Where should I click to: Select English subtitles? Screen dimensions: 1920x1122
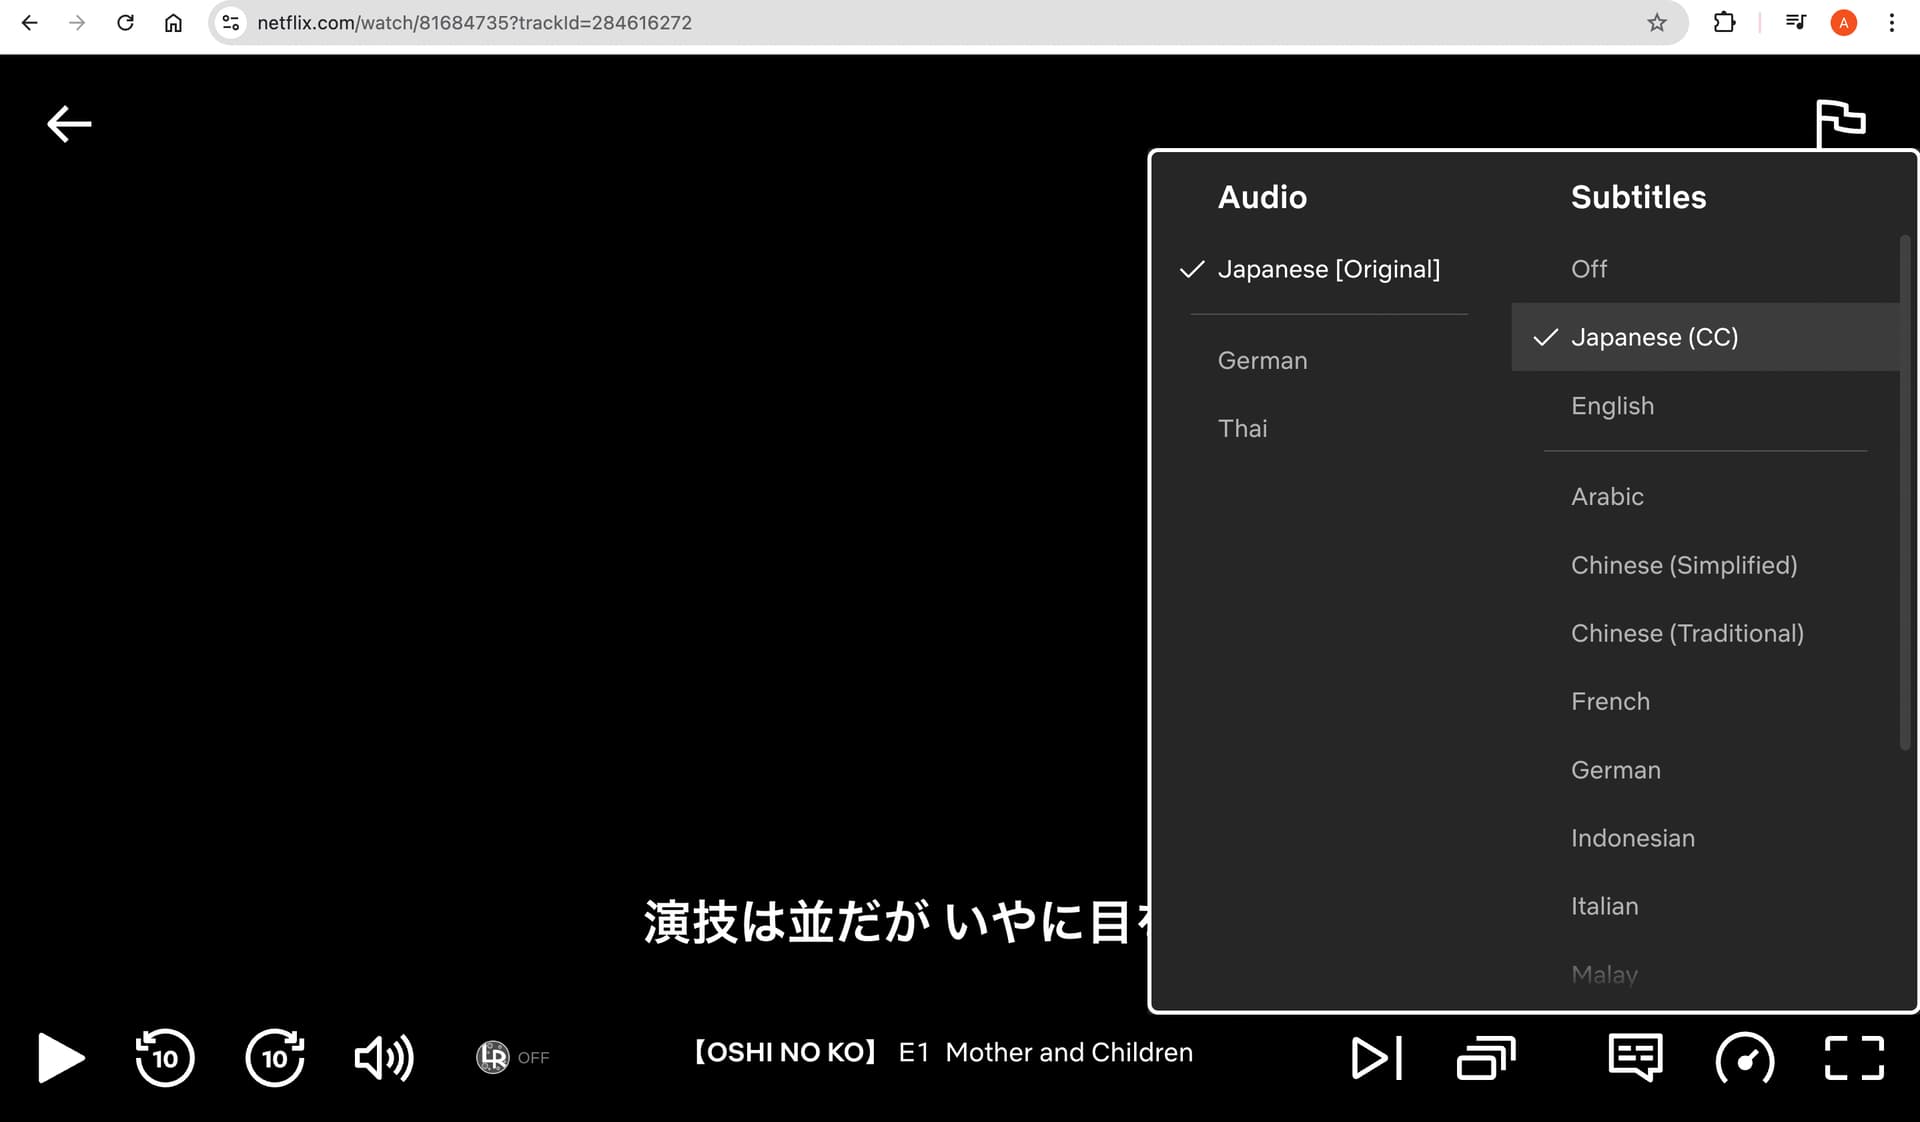(x=1612, y=406)
